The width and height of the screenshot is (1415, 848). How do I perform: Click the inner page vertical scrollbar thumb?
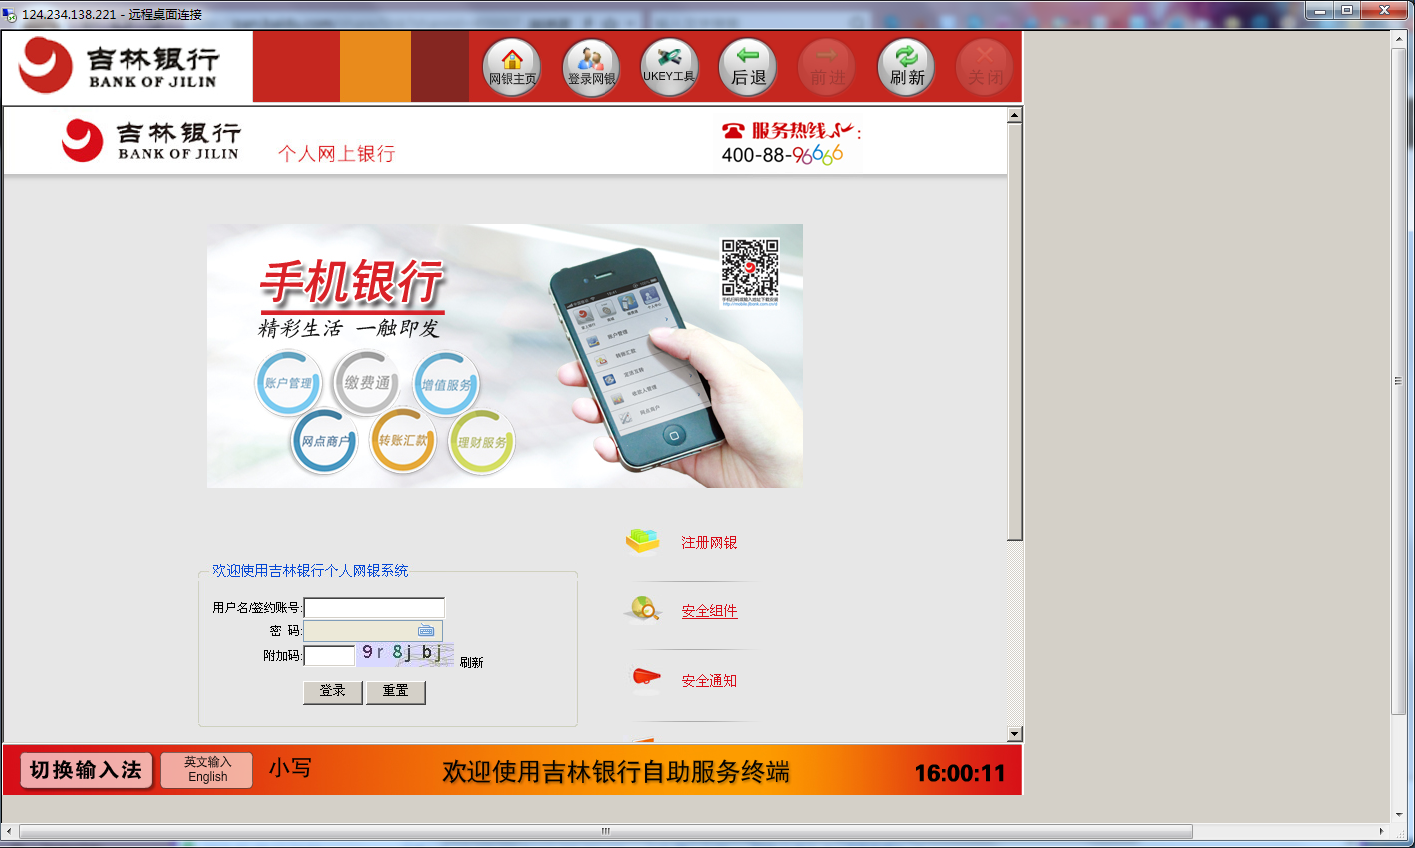1014,332
